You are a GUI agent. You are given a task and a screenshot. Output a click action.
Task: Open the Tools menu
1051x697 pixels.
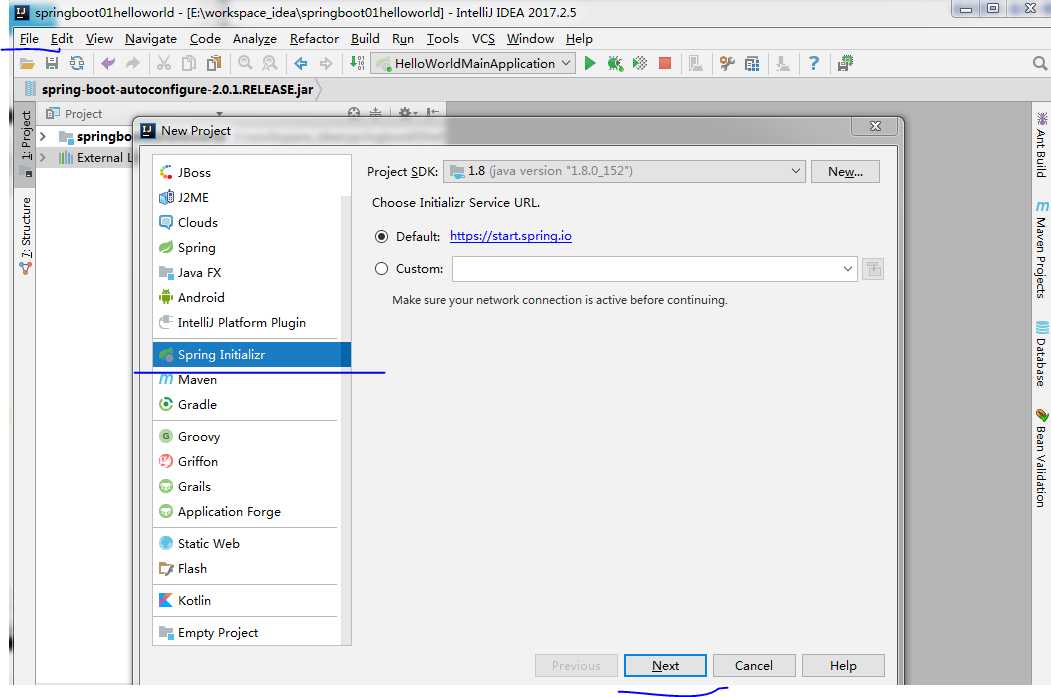click(x=443, y=39)
